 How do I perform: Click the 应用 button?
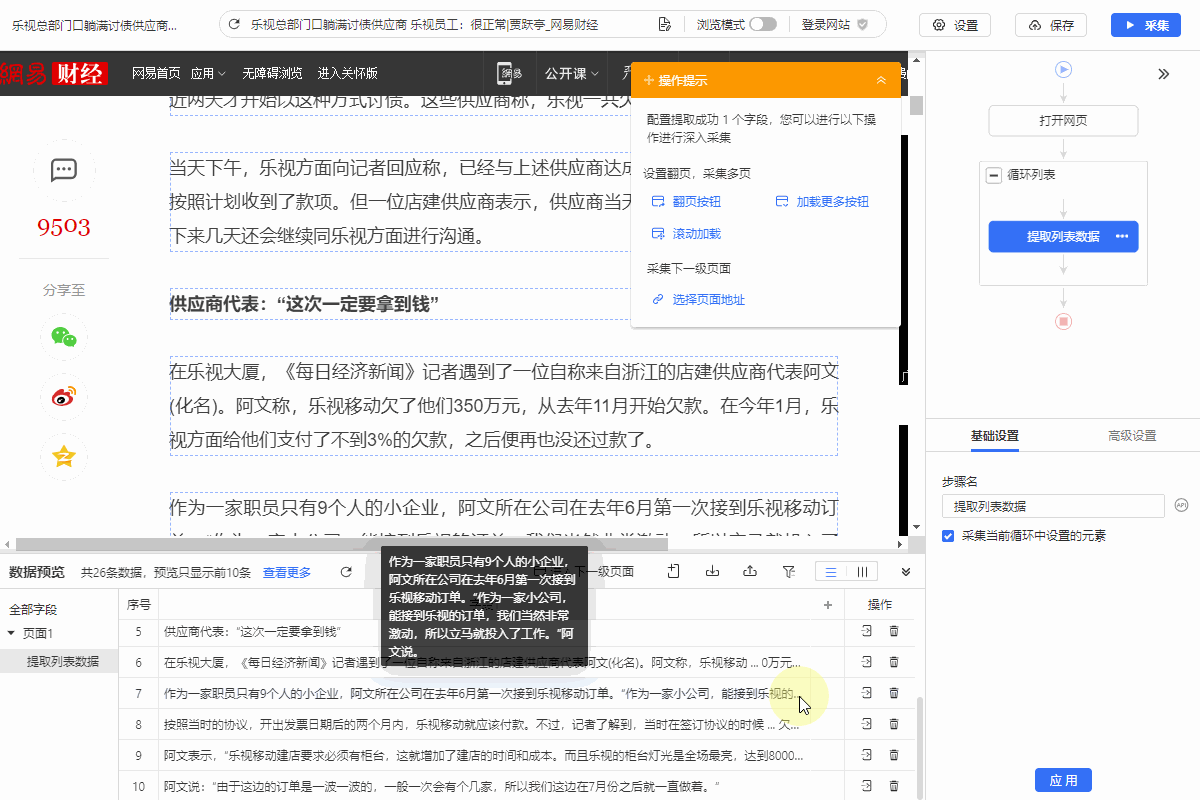[x=1063, y=780]
